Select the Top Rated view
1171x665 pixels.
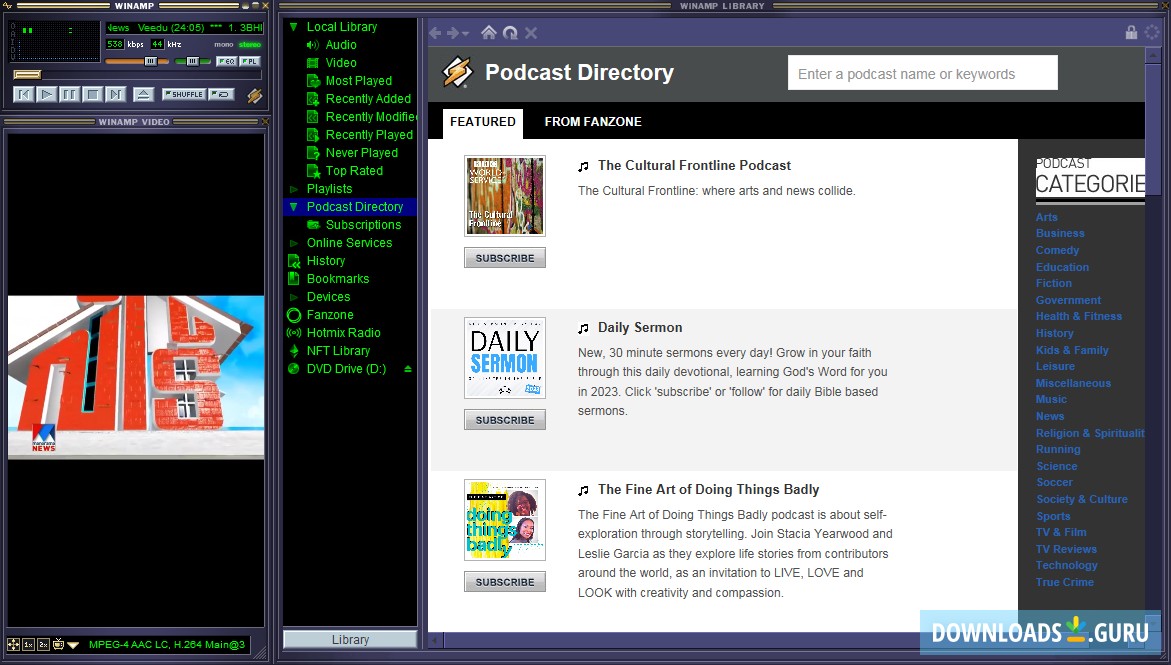coord(354,170)
